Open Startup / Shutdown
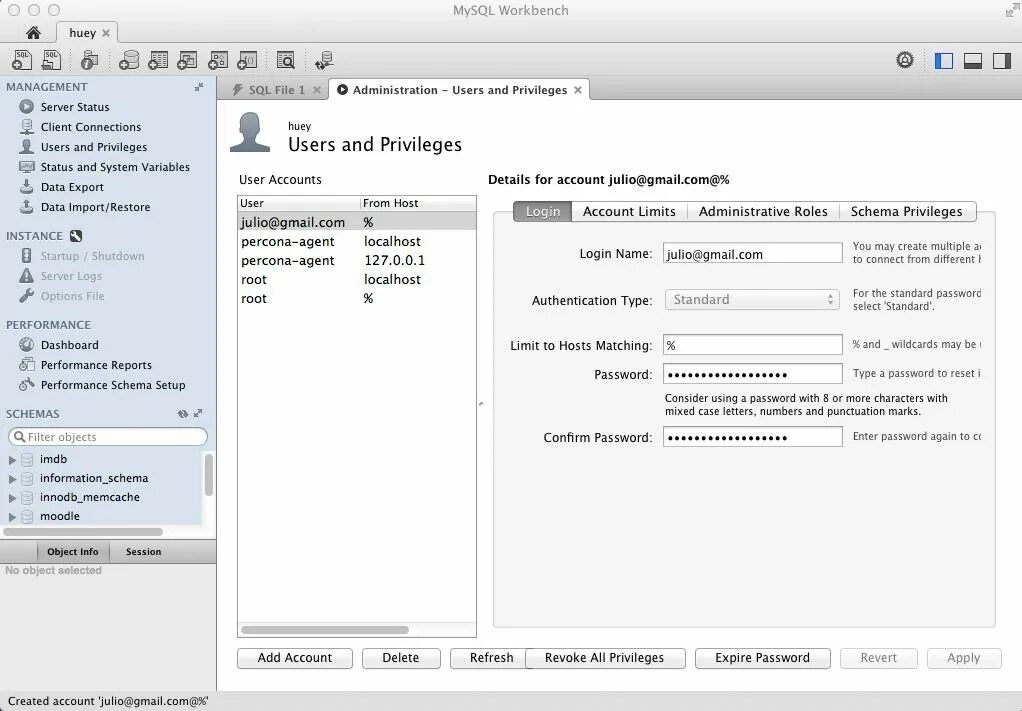The width and height of the screenshot is (1022, 711). [93, 256]
